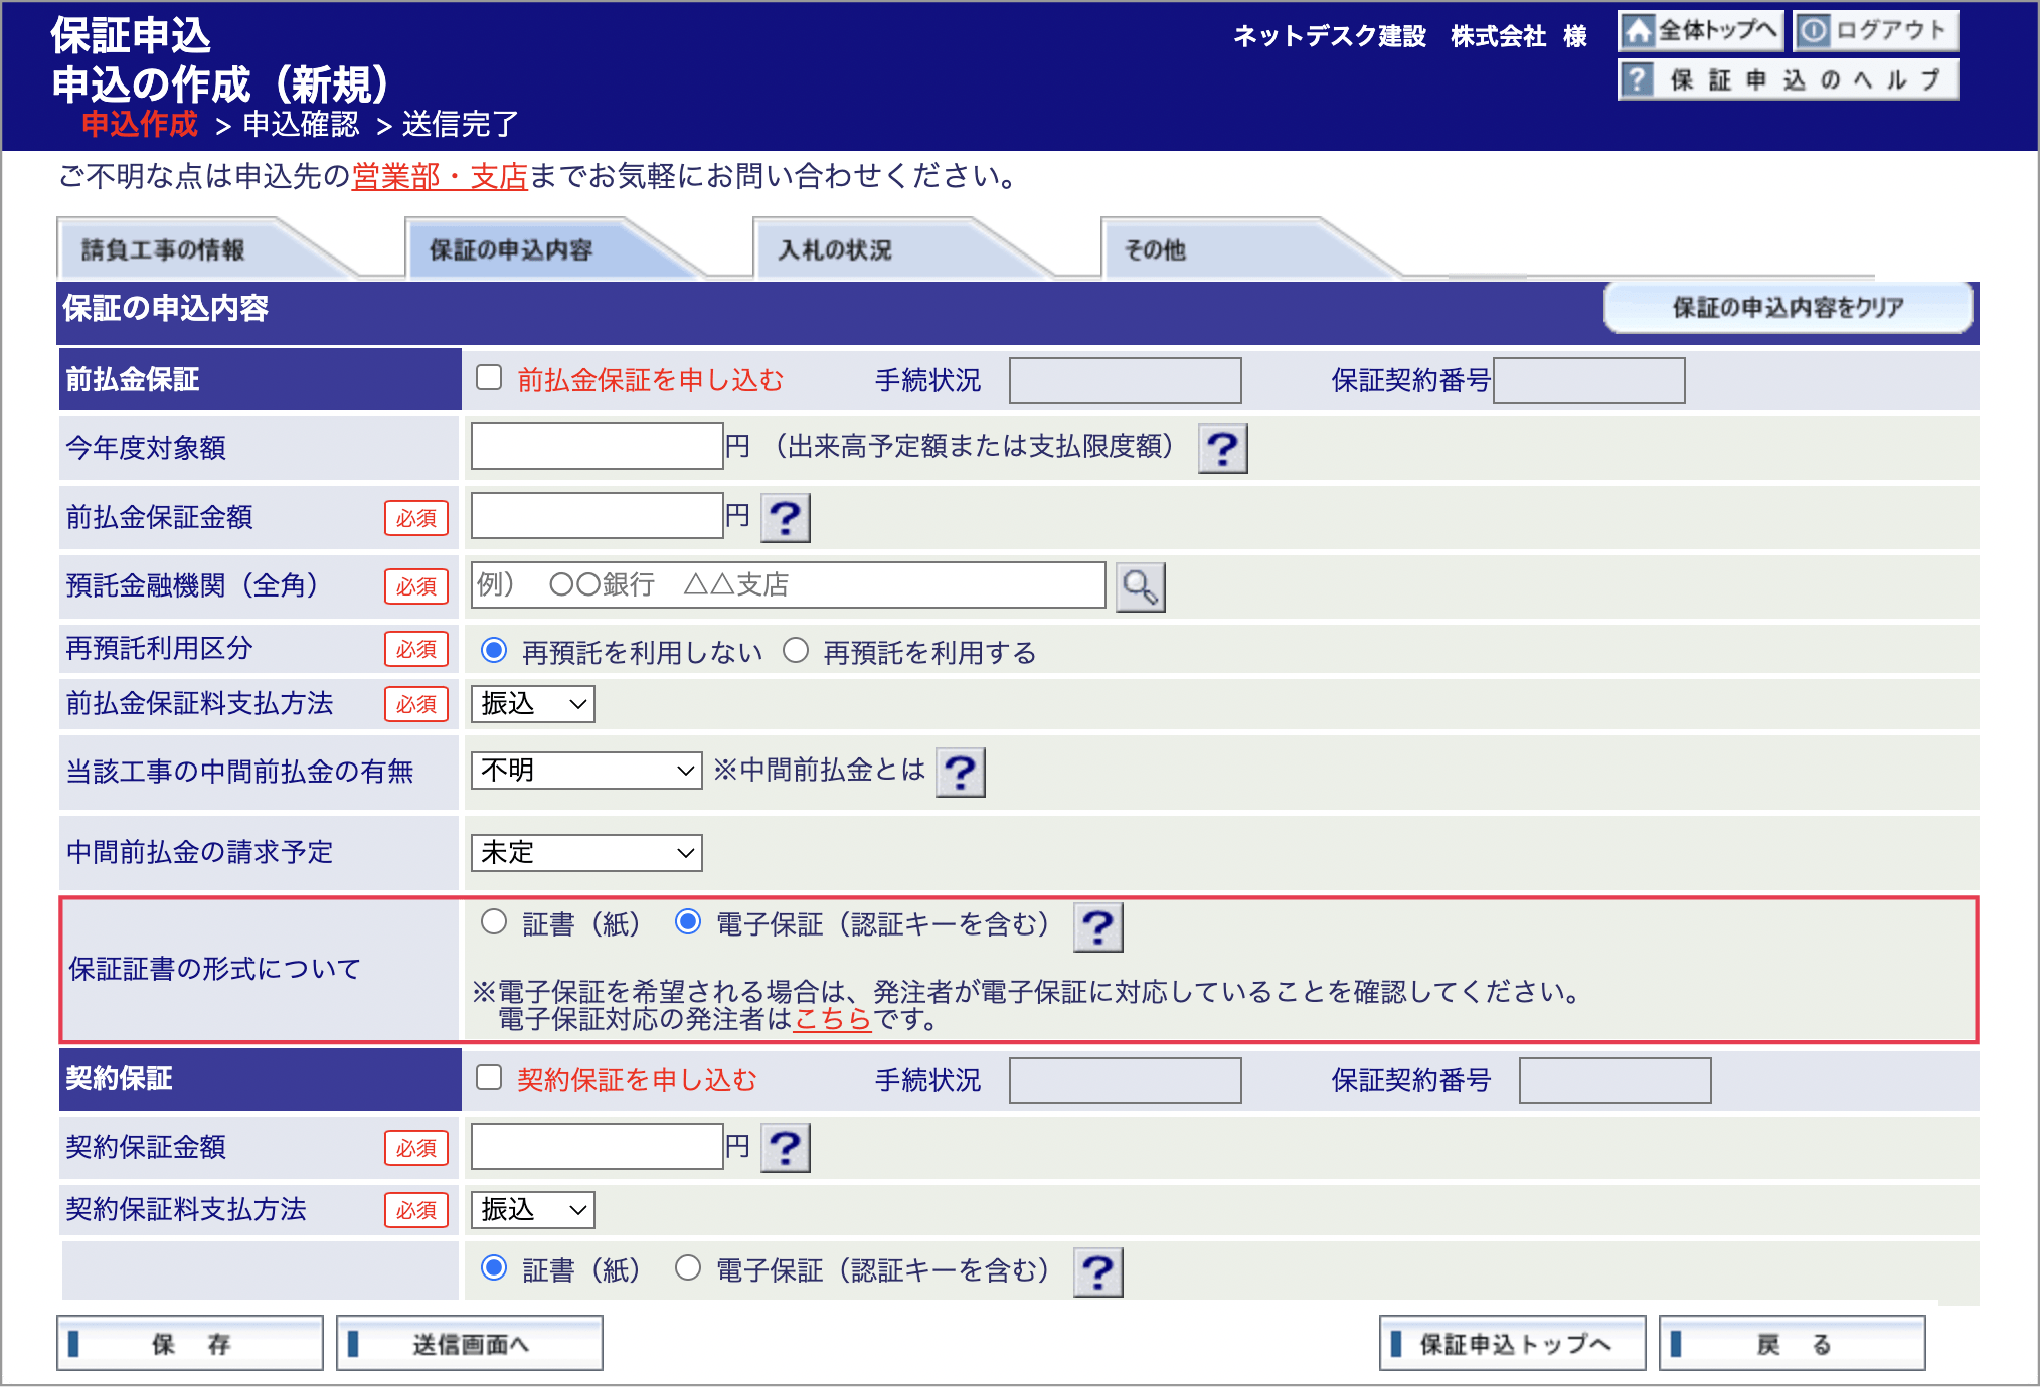Click 前払金保証 手続状況 field
This screenshot has width=2040, height=1387.
pyautogui.click(x=1125, y=380)
